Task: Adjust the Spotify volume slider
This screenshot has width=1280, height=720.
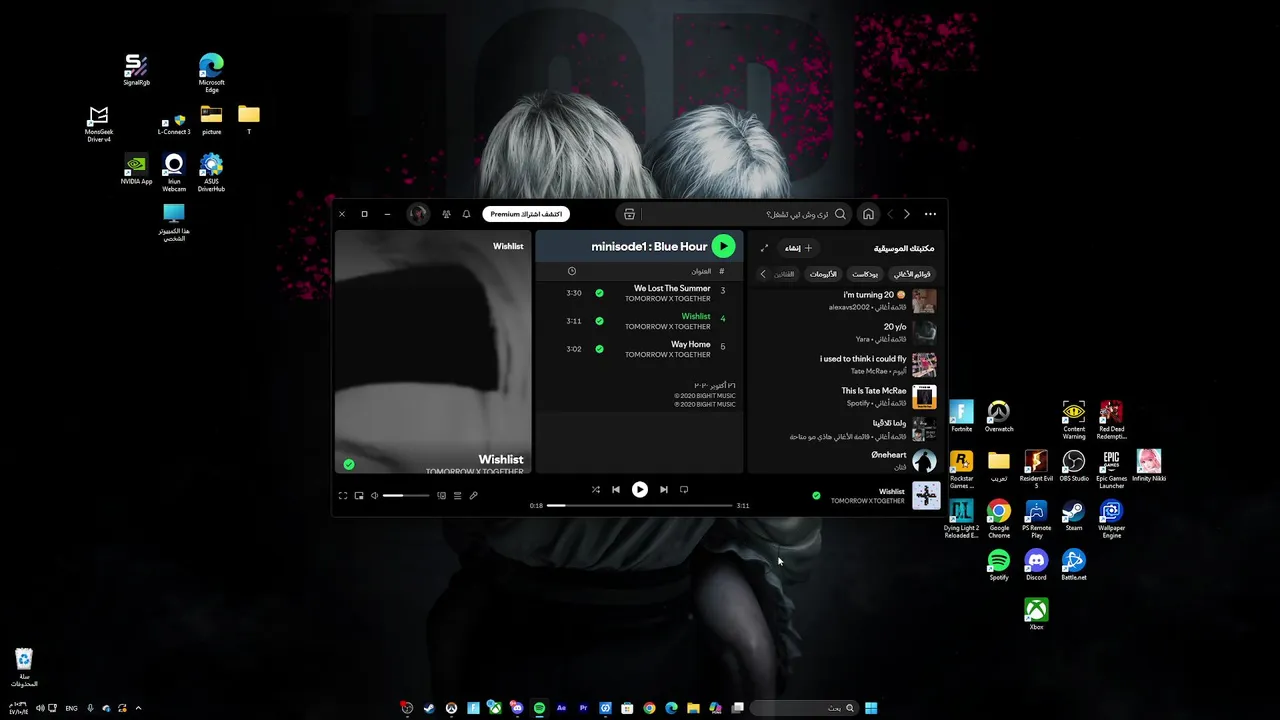Action: pos(406,496)
